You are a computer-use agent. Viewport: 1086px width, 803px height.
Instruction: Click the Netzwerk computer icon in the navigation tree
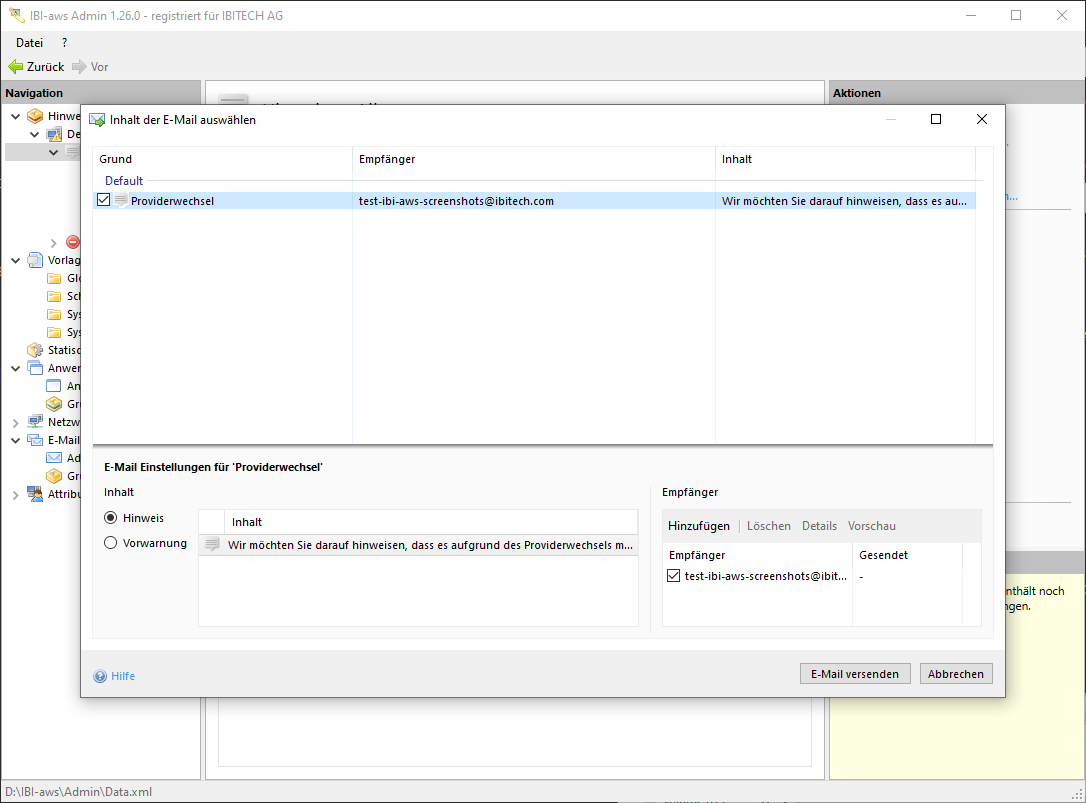click(x=35, y=422)
